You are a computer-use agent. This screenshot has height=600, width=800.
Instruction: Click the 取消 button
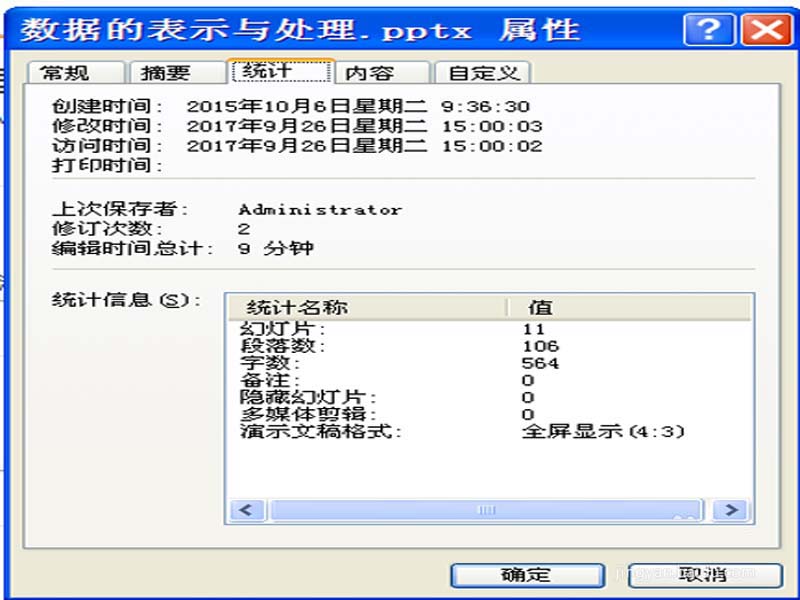coord(705,575)
